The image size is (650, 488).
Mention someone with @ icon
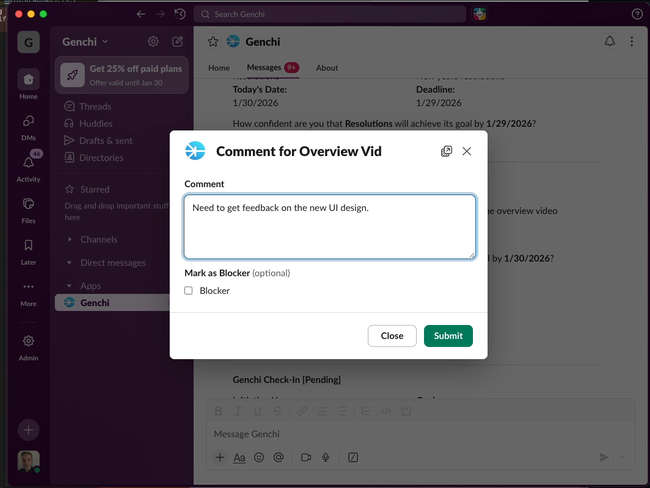point(279,458)
